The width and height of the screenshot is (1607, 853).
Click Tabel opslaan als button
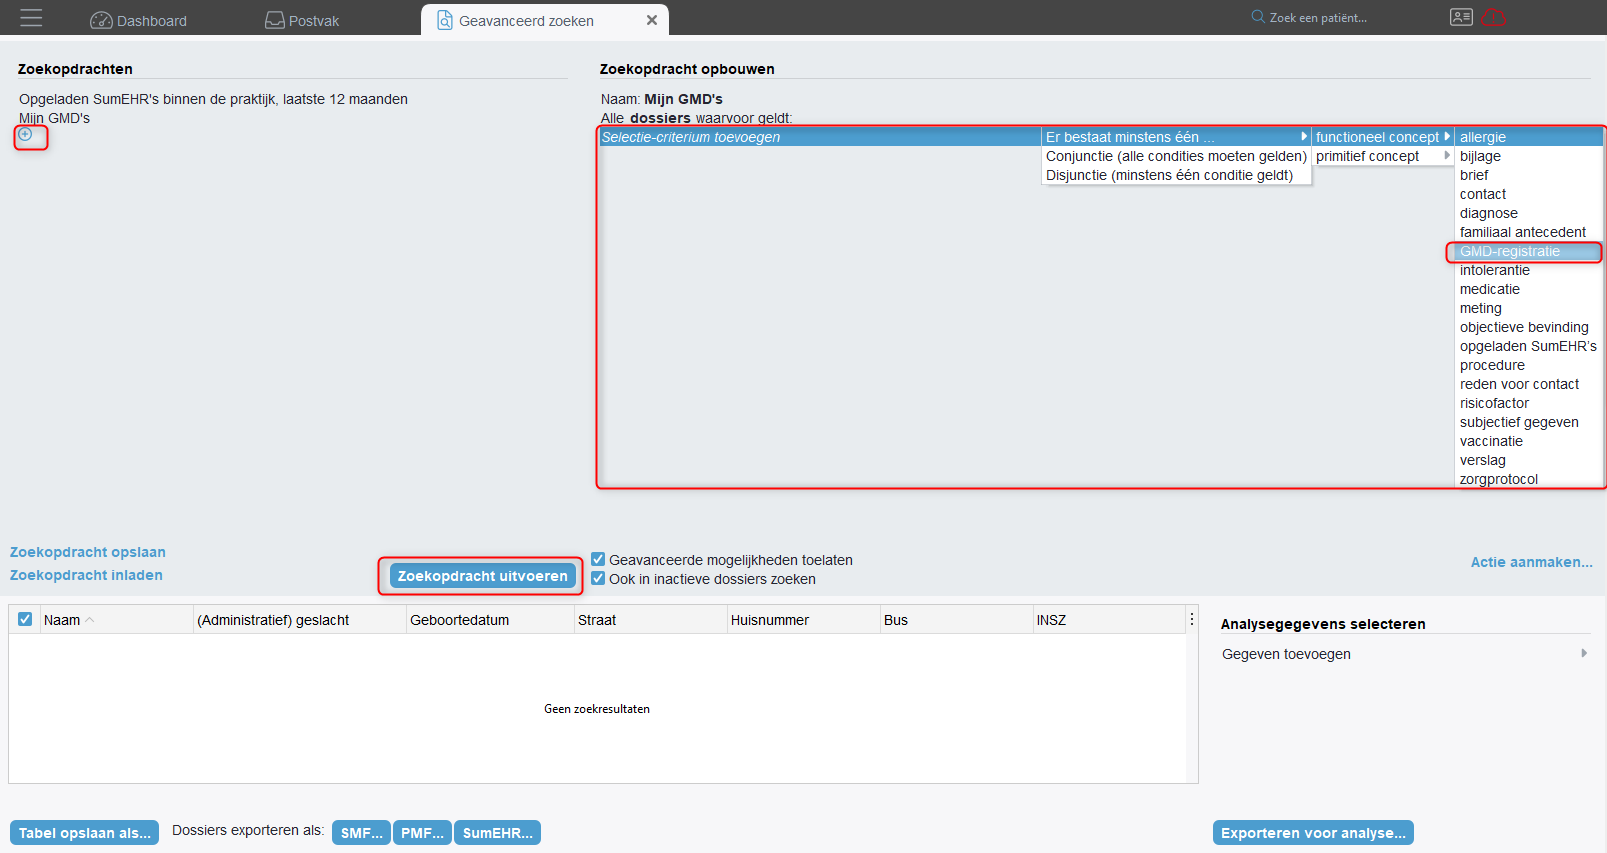pos(85,833)
